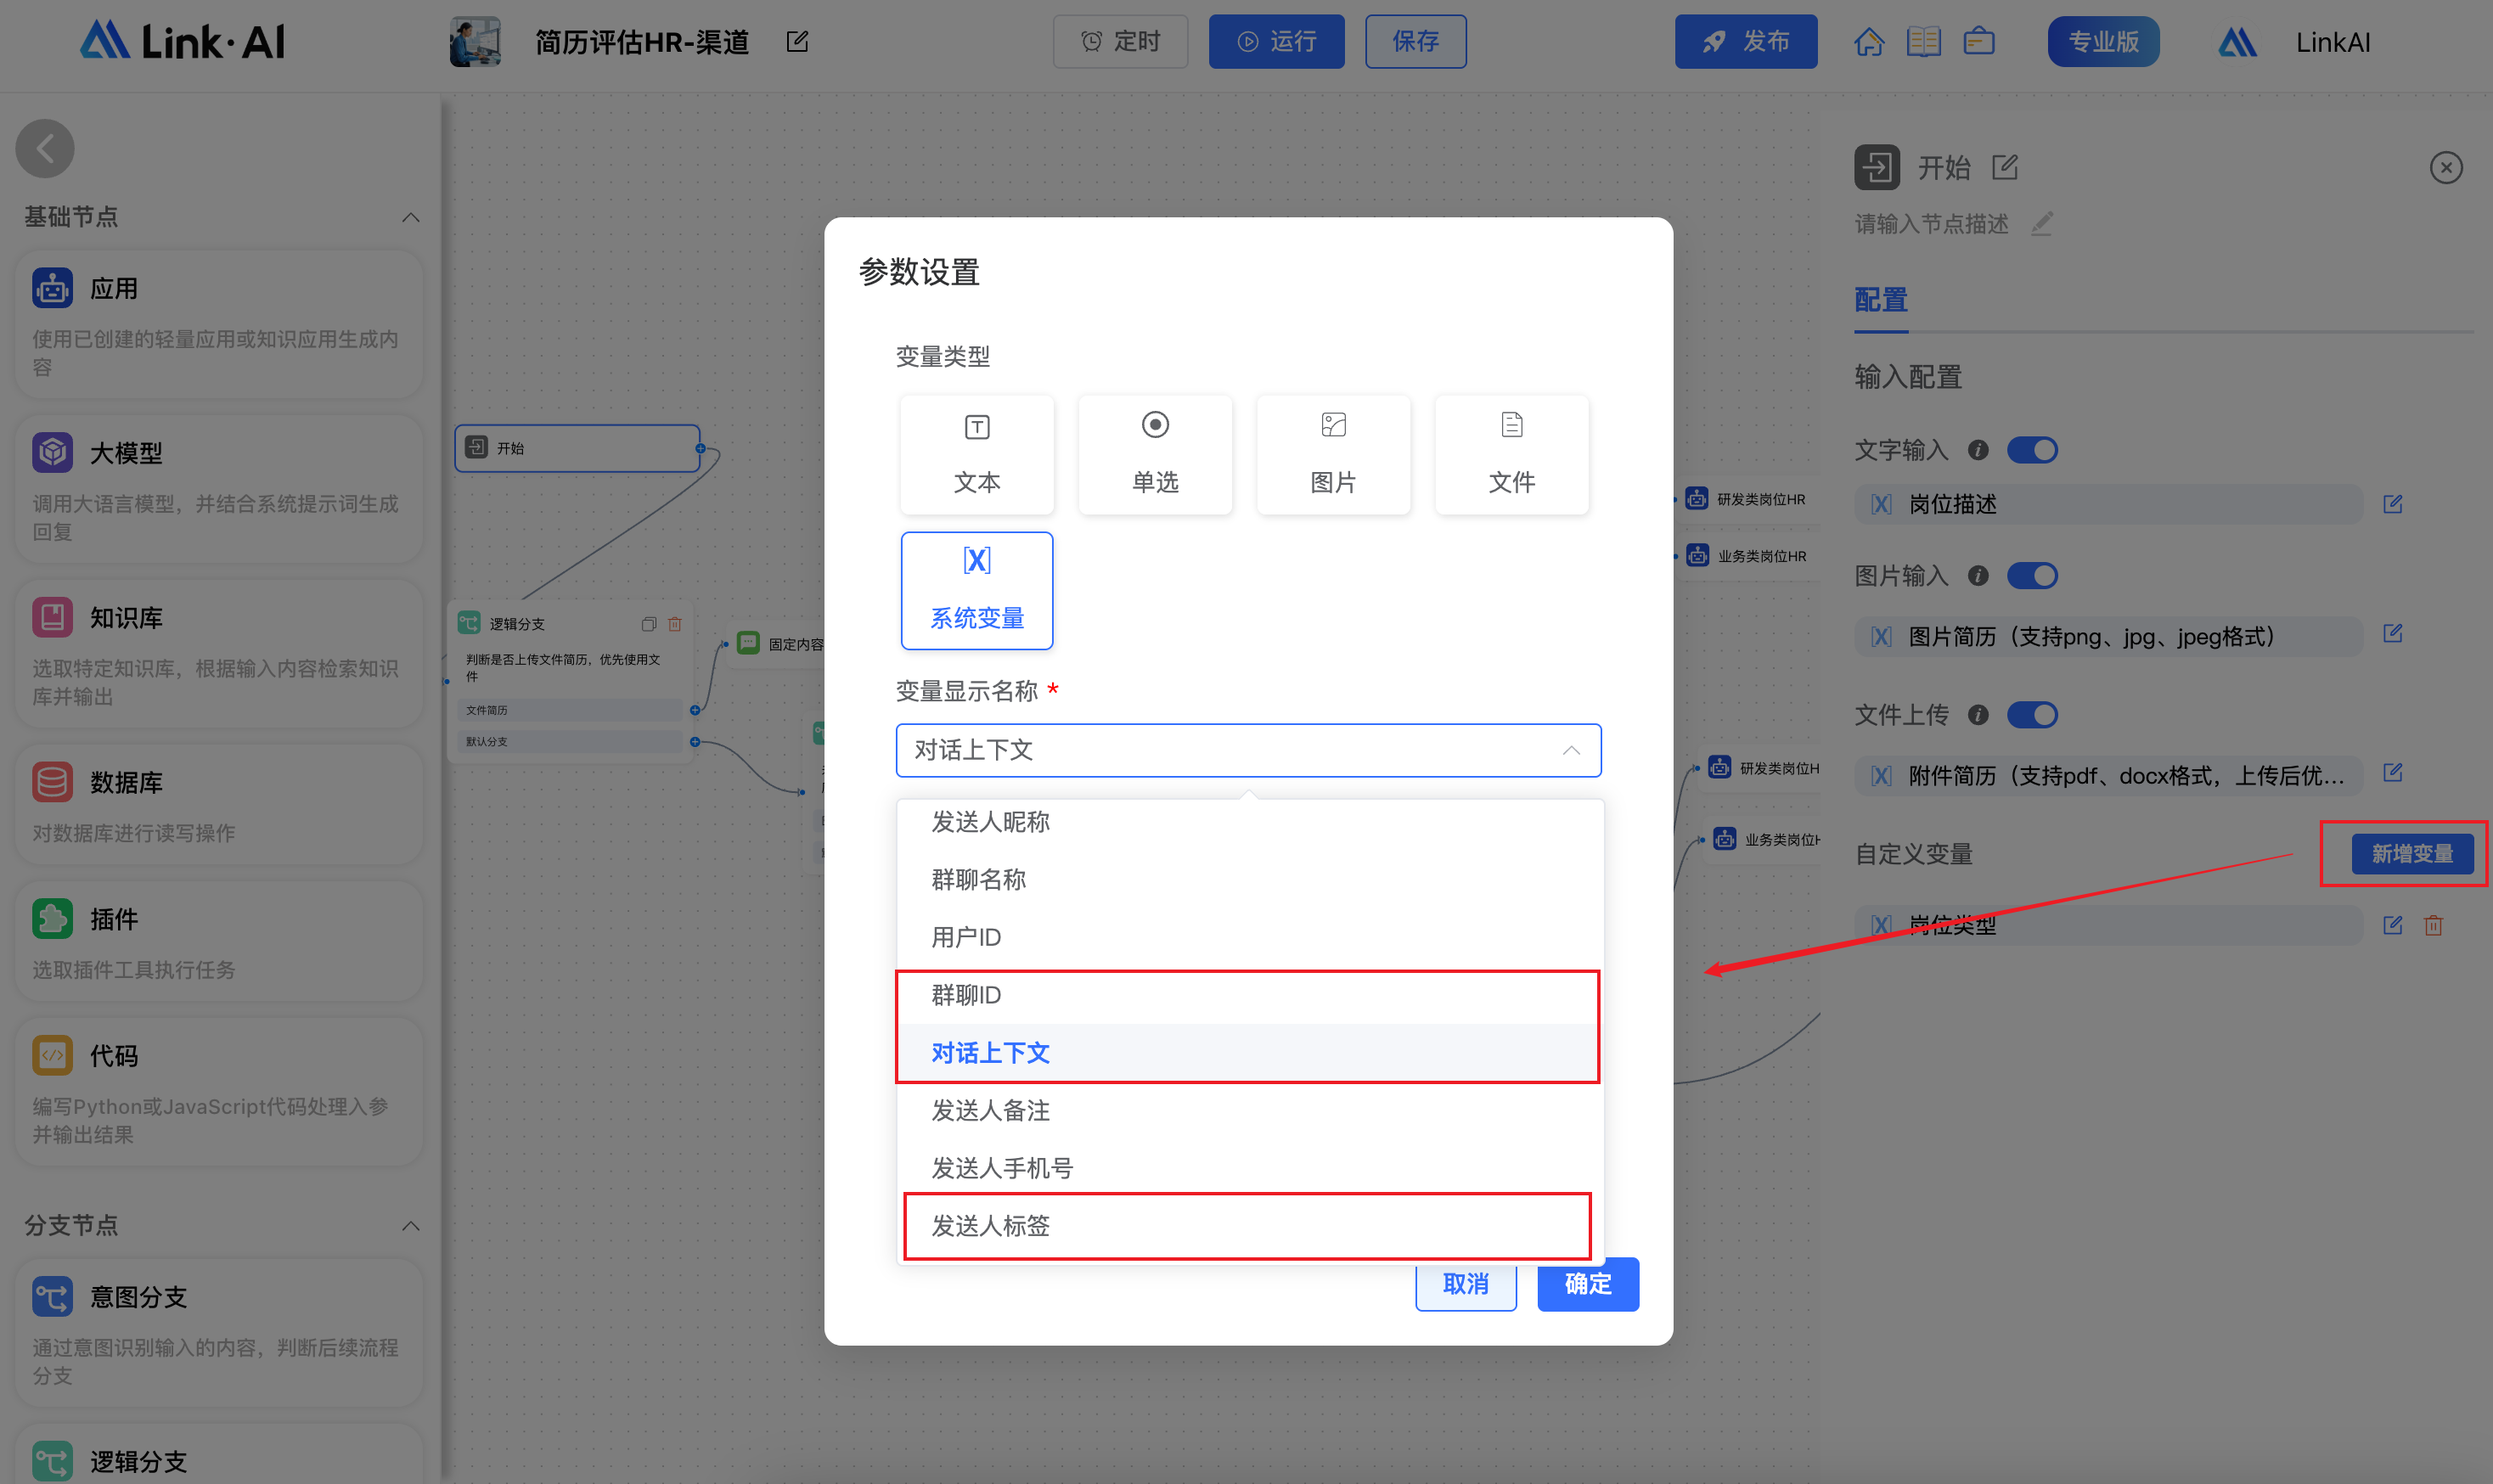This screenshot has height=1484, width=2493.
Task: Collapse the 基础节点 section
Action: [410, 218]
